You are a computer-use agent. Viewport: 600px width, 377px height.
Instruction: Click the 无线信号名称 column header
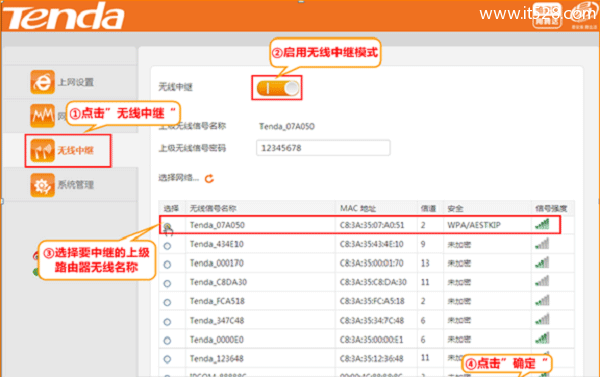(x=213, y=208)
